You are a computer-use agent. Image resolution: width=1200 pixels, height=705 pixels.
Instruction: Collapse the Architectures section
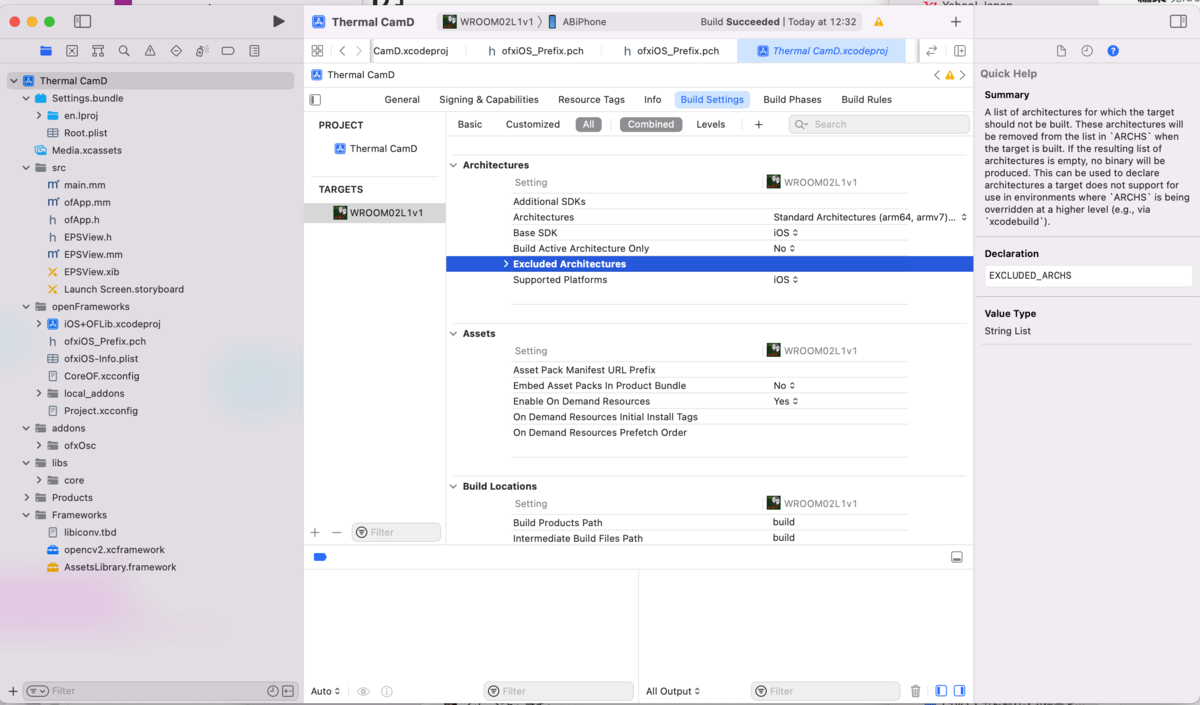tap(453, 165)
